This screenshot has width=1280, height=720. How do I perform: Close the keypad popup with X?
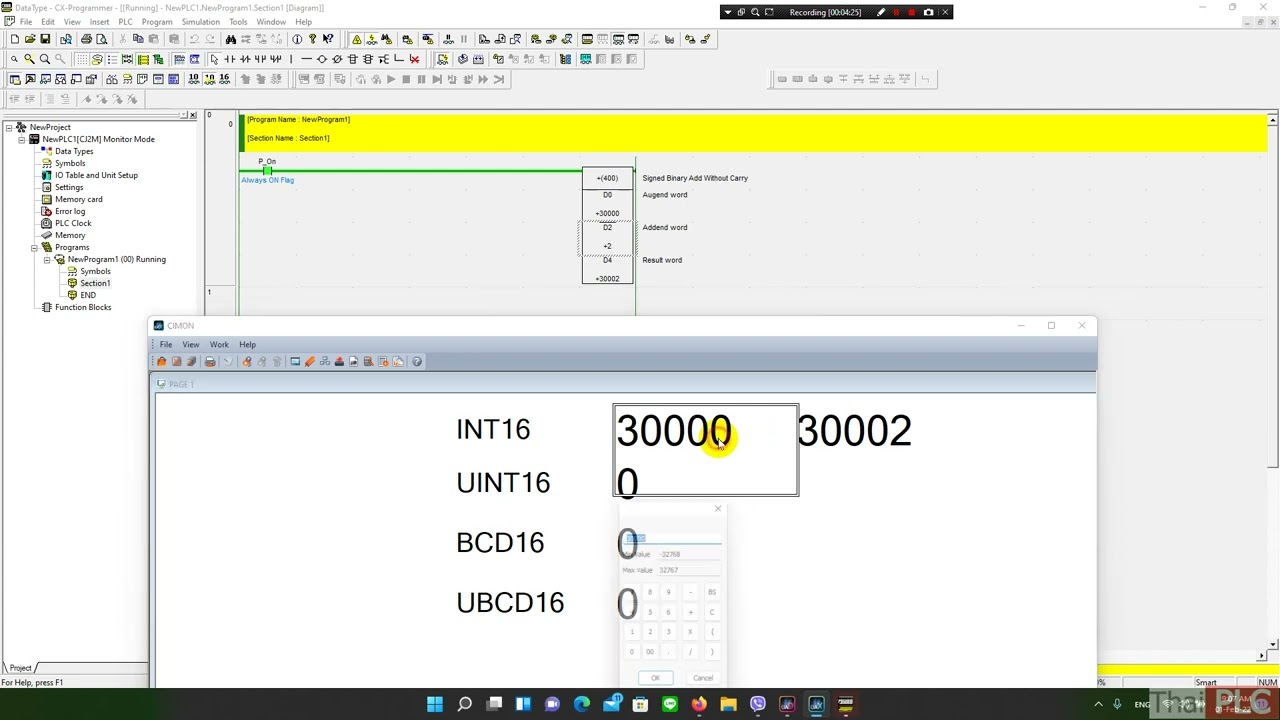tap(717, 509)
